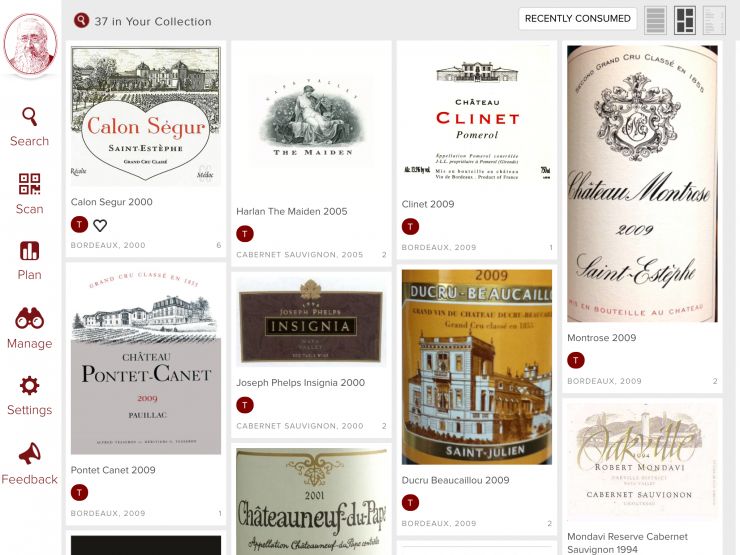Click the portrait logo at top left

point(30,44)
